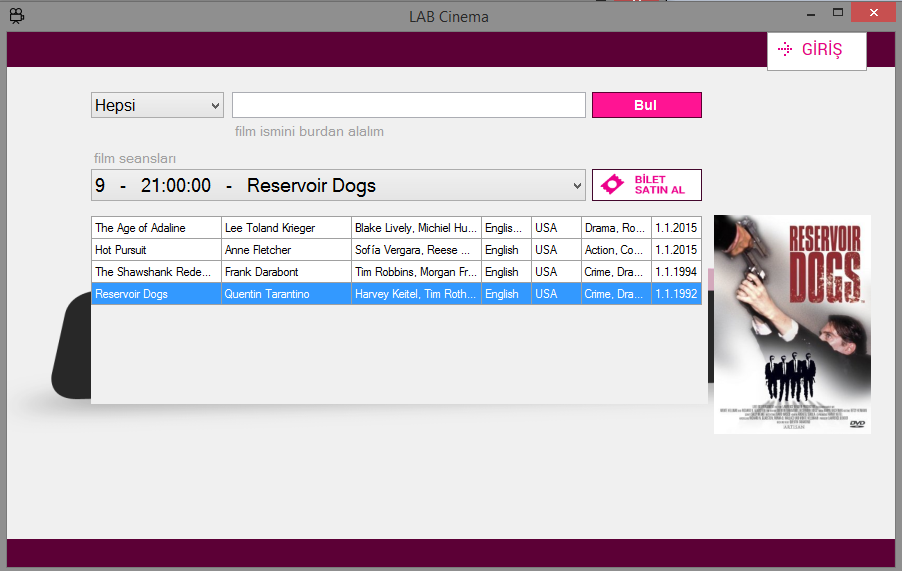Select 'Tim Robbins, Morgan Fr...' cast cell
The width and height of the screenshot is (902, 571).
[416, 272]
